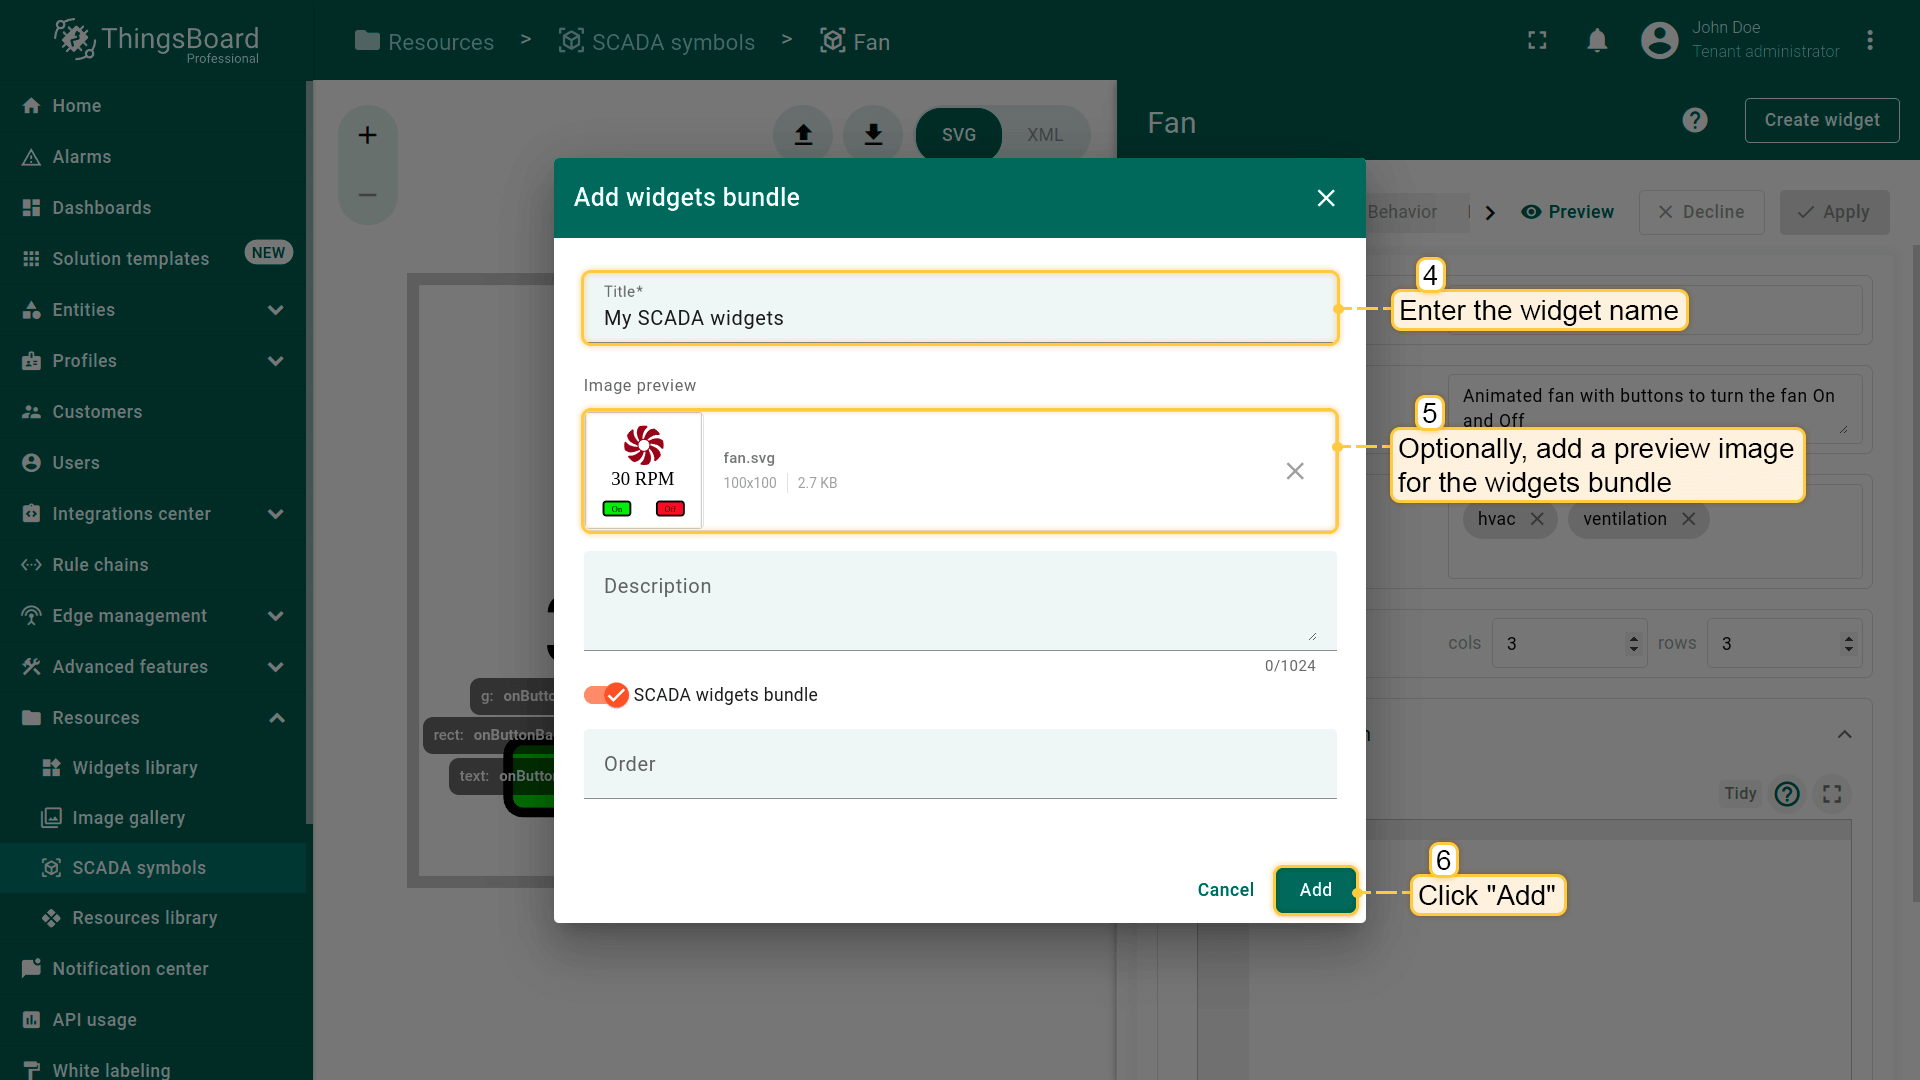Click the notifications bell icon
1920x1080 pixels.
[1597, 40]
